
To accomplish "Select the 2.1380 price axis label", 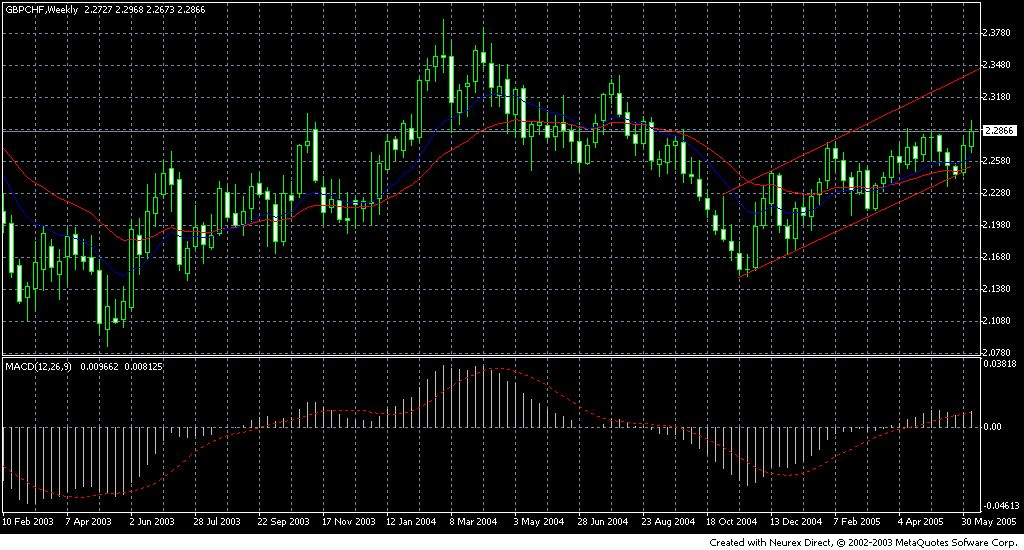I will coord(997,289).
